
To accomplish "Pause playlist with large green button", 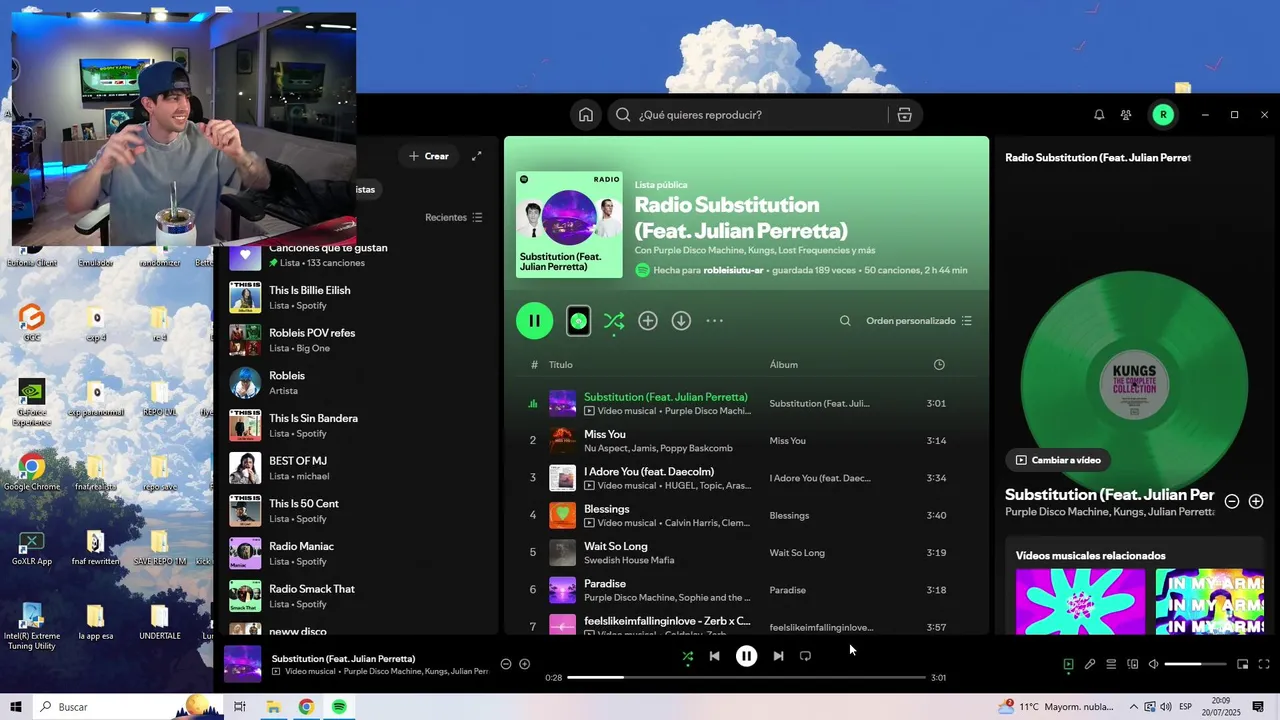I will coord(534,321).
